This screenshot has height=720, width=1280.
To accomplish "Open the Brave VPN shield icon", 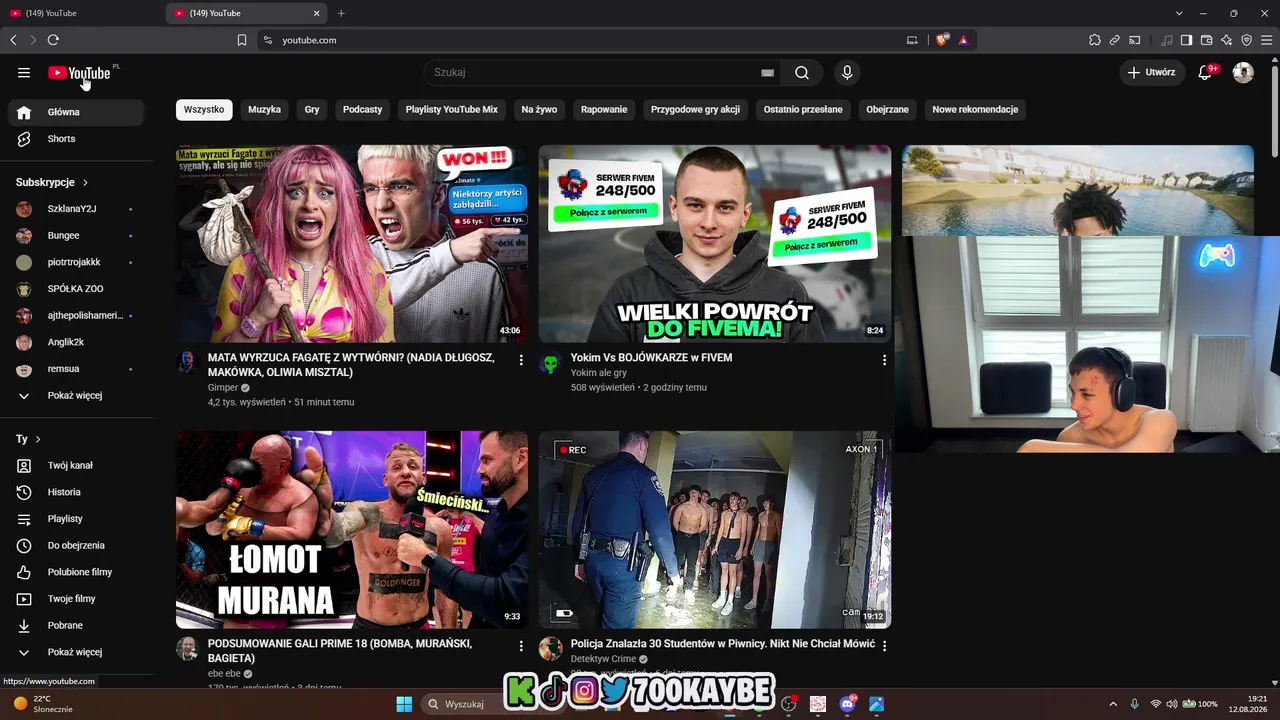I will pyautogui.click(x=1246, y=40).
